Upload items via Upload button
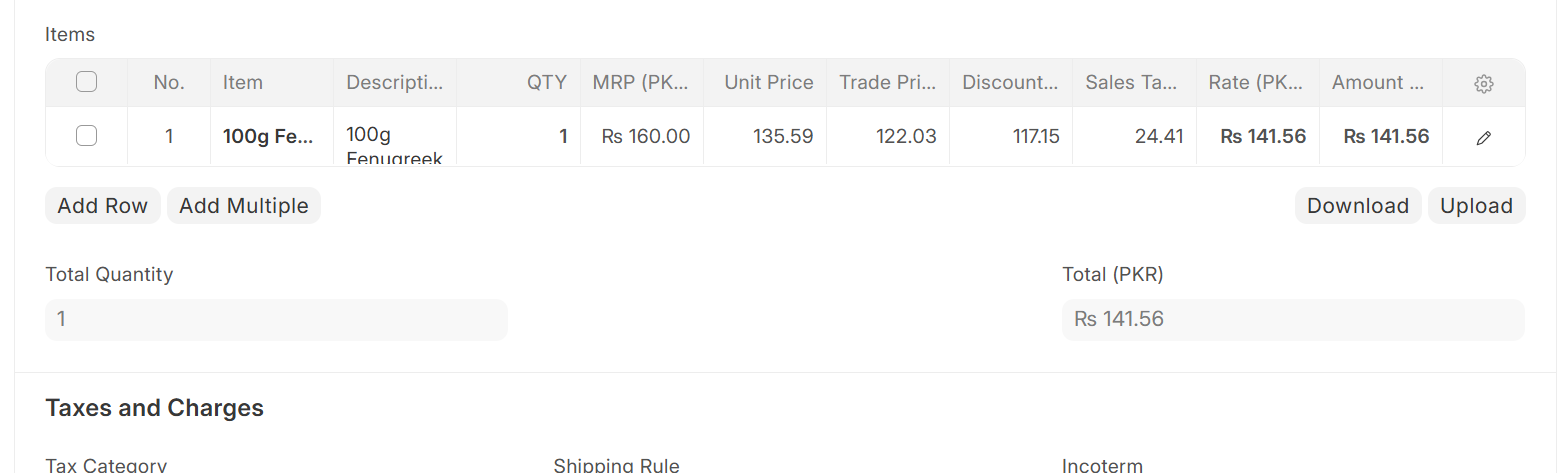 1476,206
